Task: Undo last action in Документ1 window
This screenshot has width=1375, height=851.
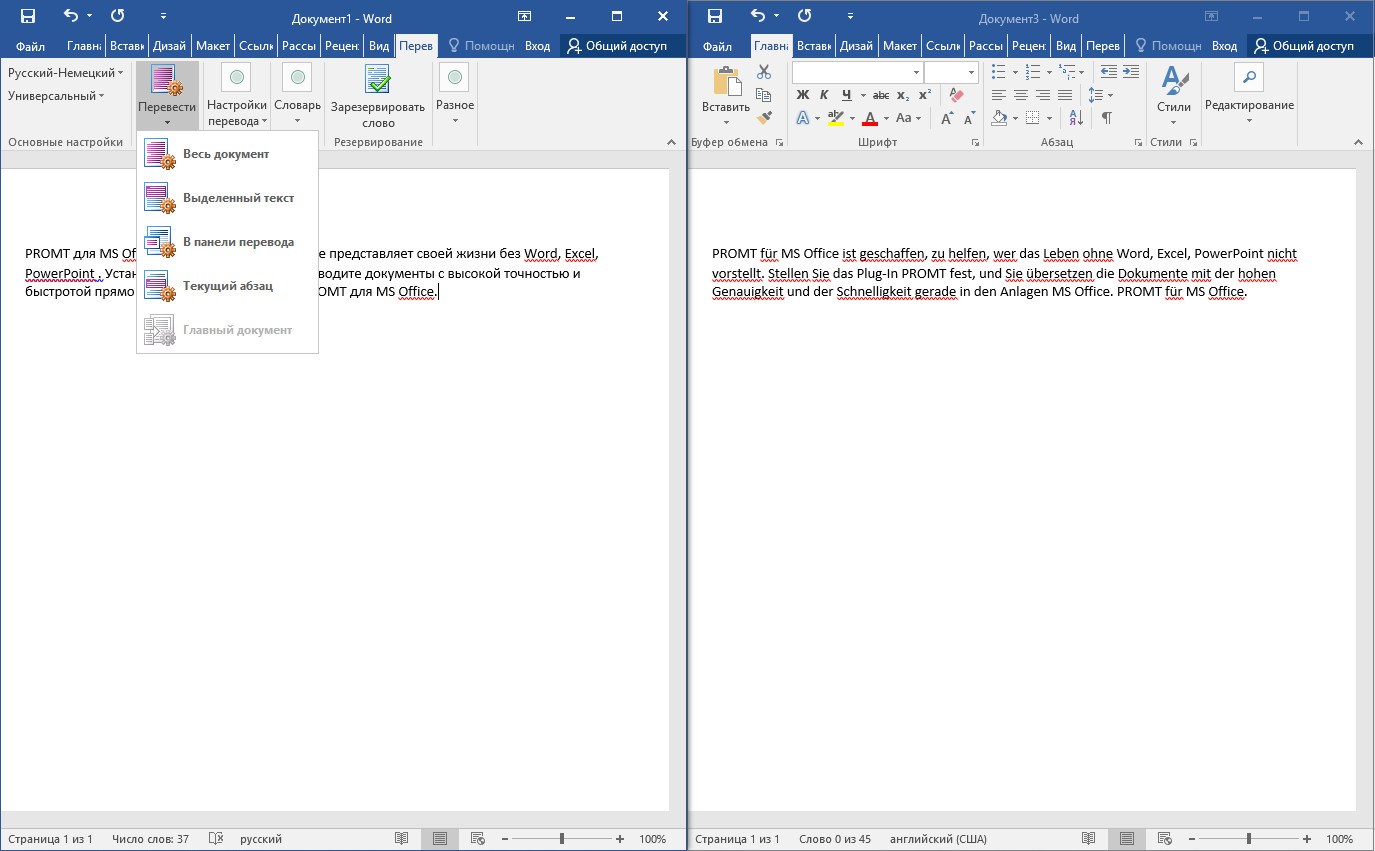Action: click(x=71, y=16)
